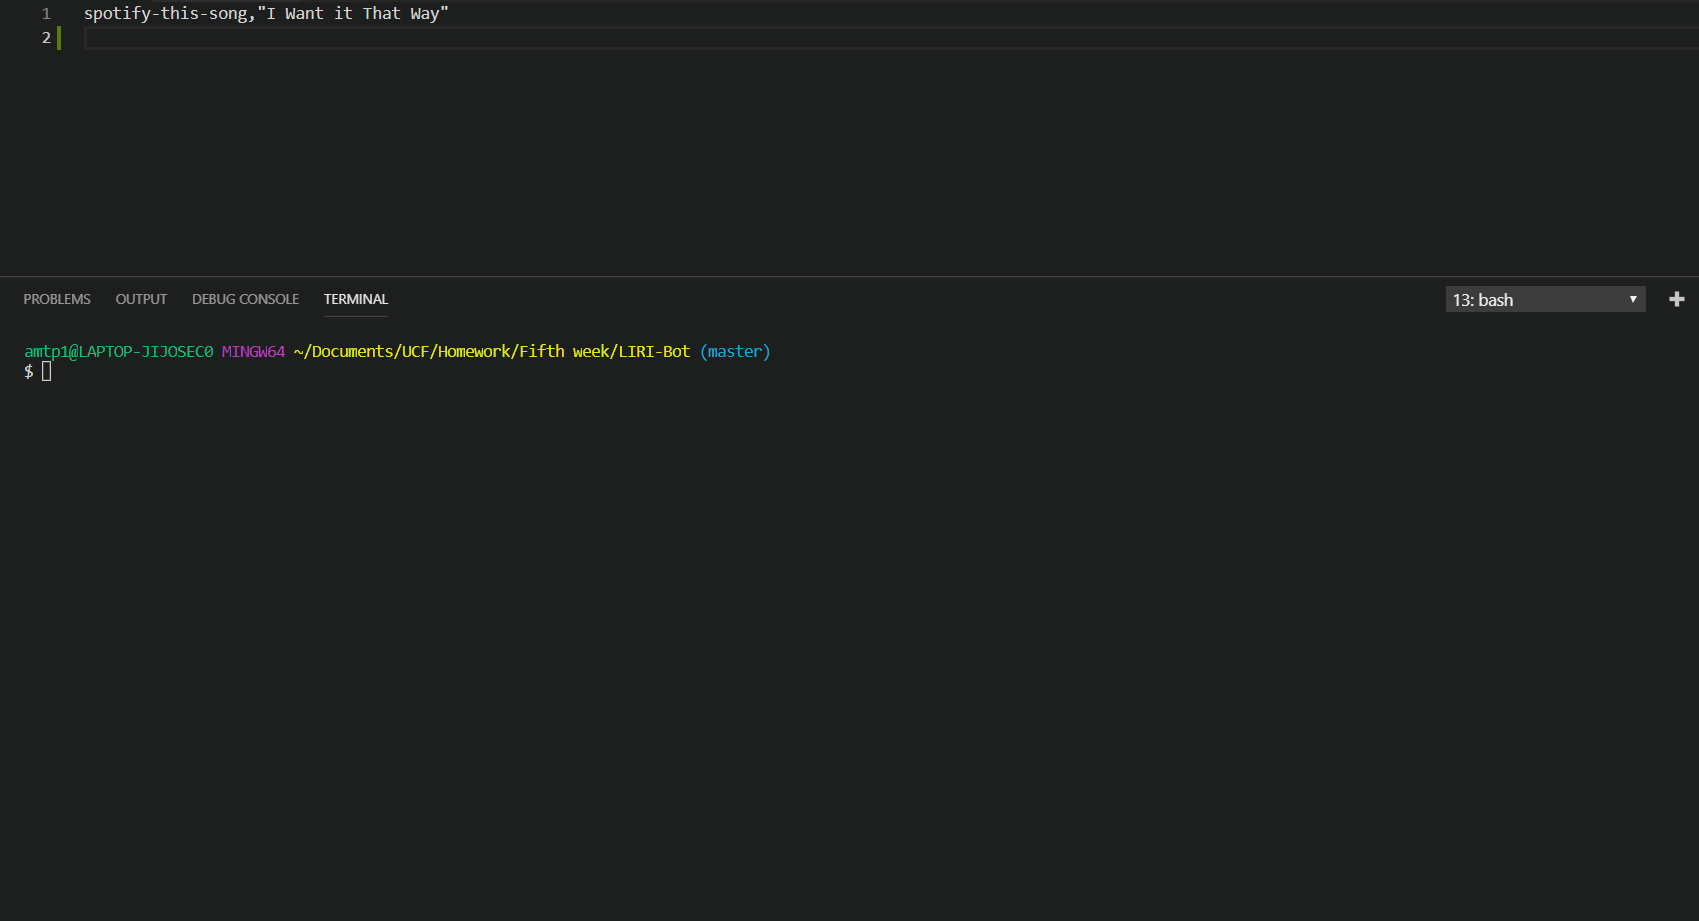
Task: Click line number 2 in the editor
Action: pyautogui.click(x=46, y=37)
